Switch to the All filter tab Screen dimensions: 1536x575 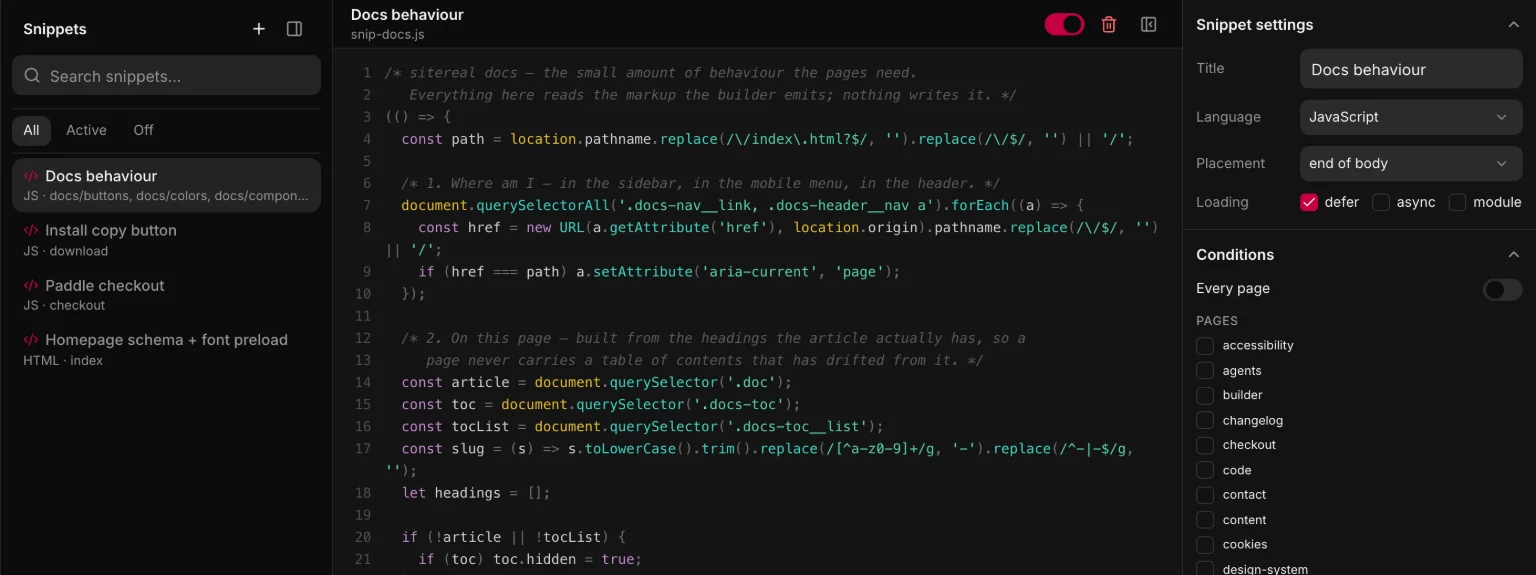click(x=32, y=130)
